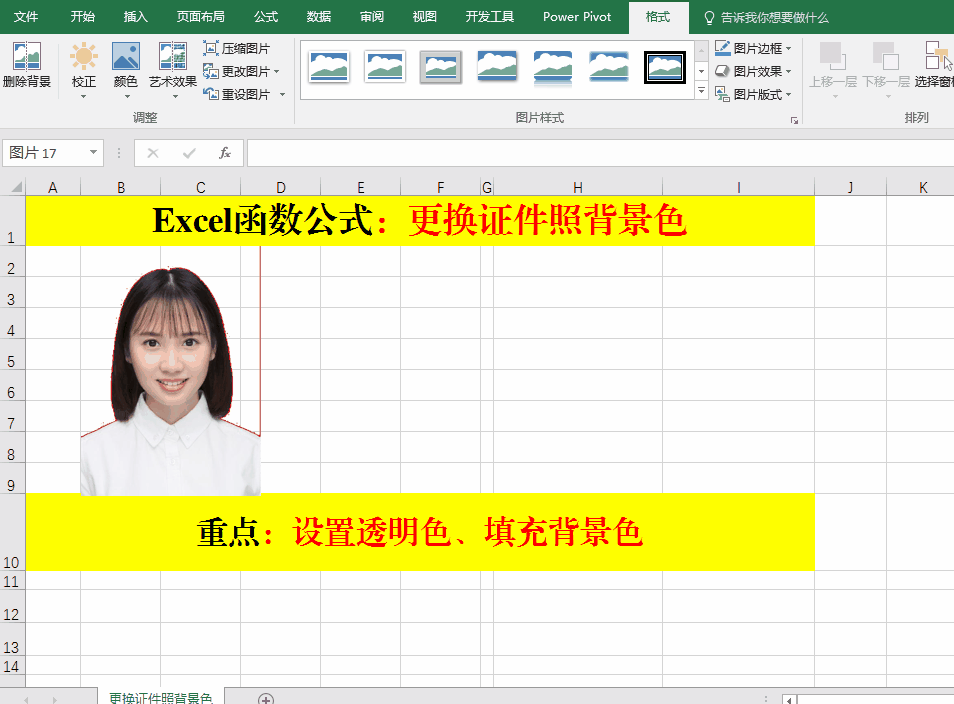Open the Name Box dropdown arrow
The width and height of the screenshot is (954, 704).
94,153
